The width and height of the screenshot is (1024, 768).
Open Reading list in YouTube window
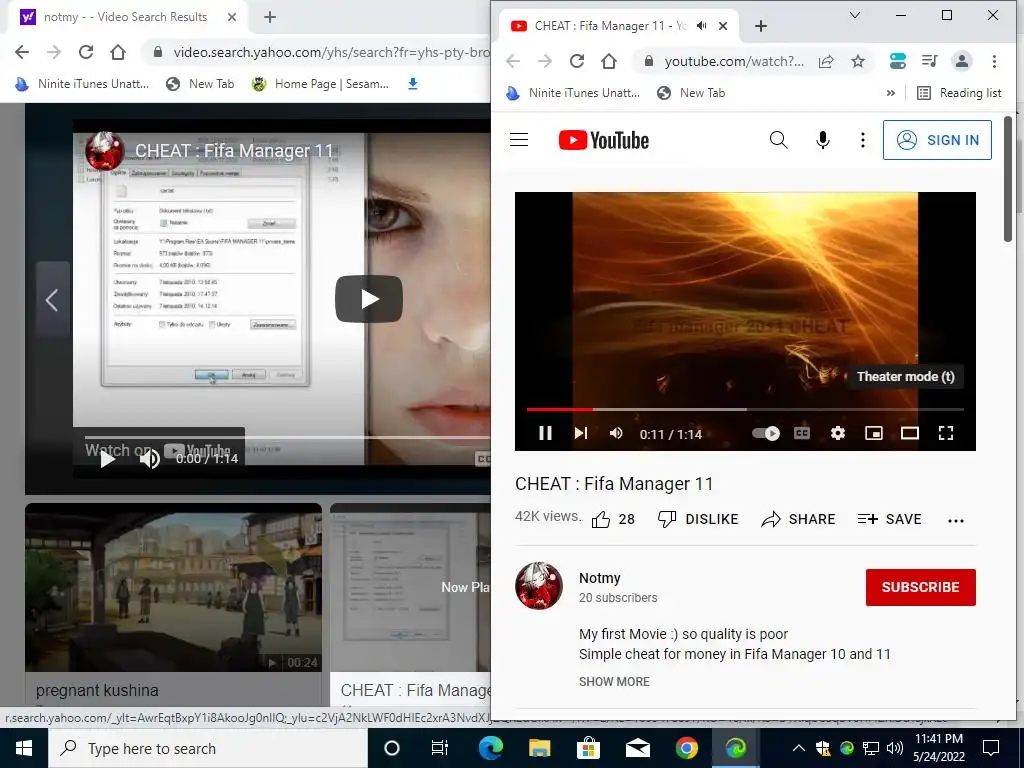(x=959, y=93)
